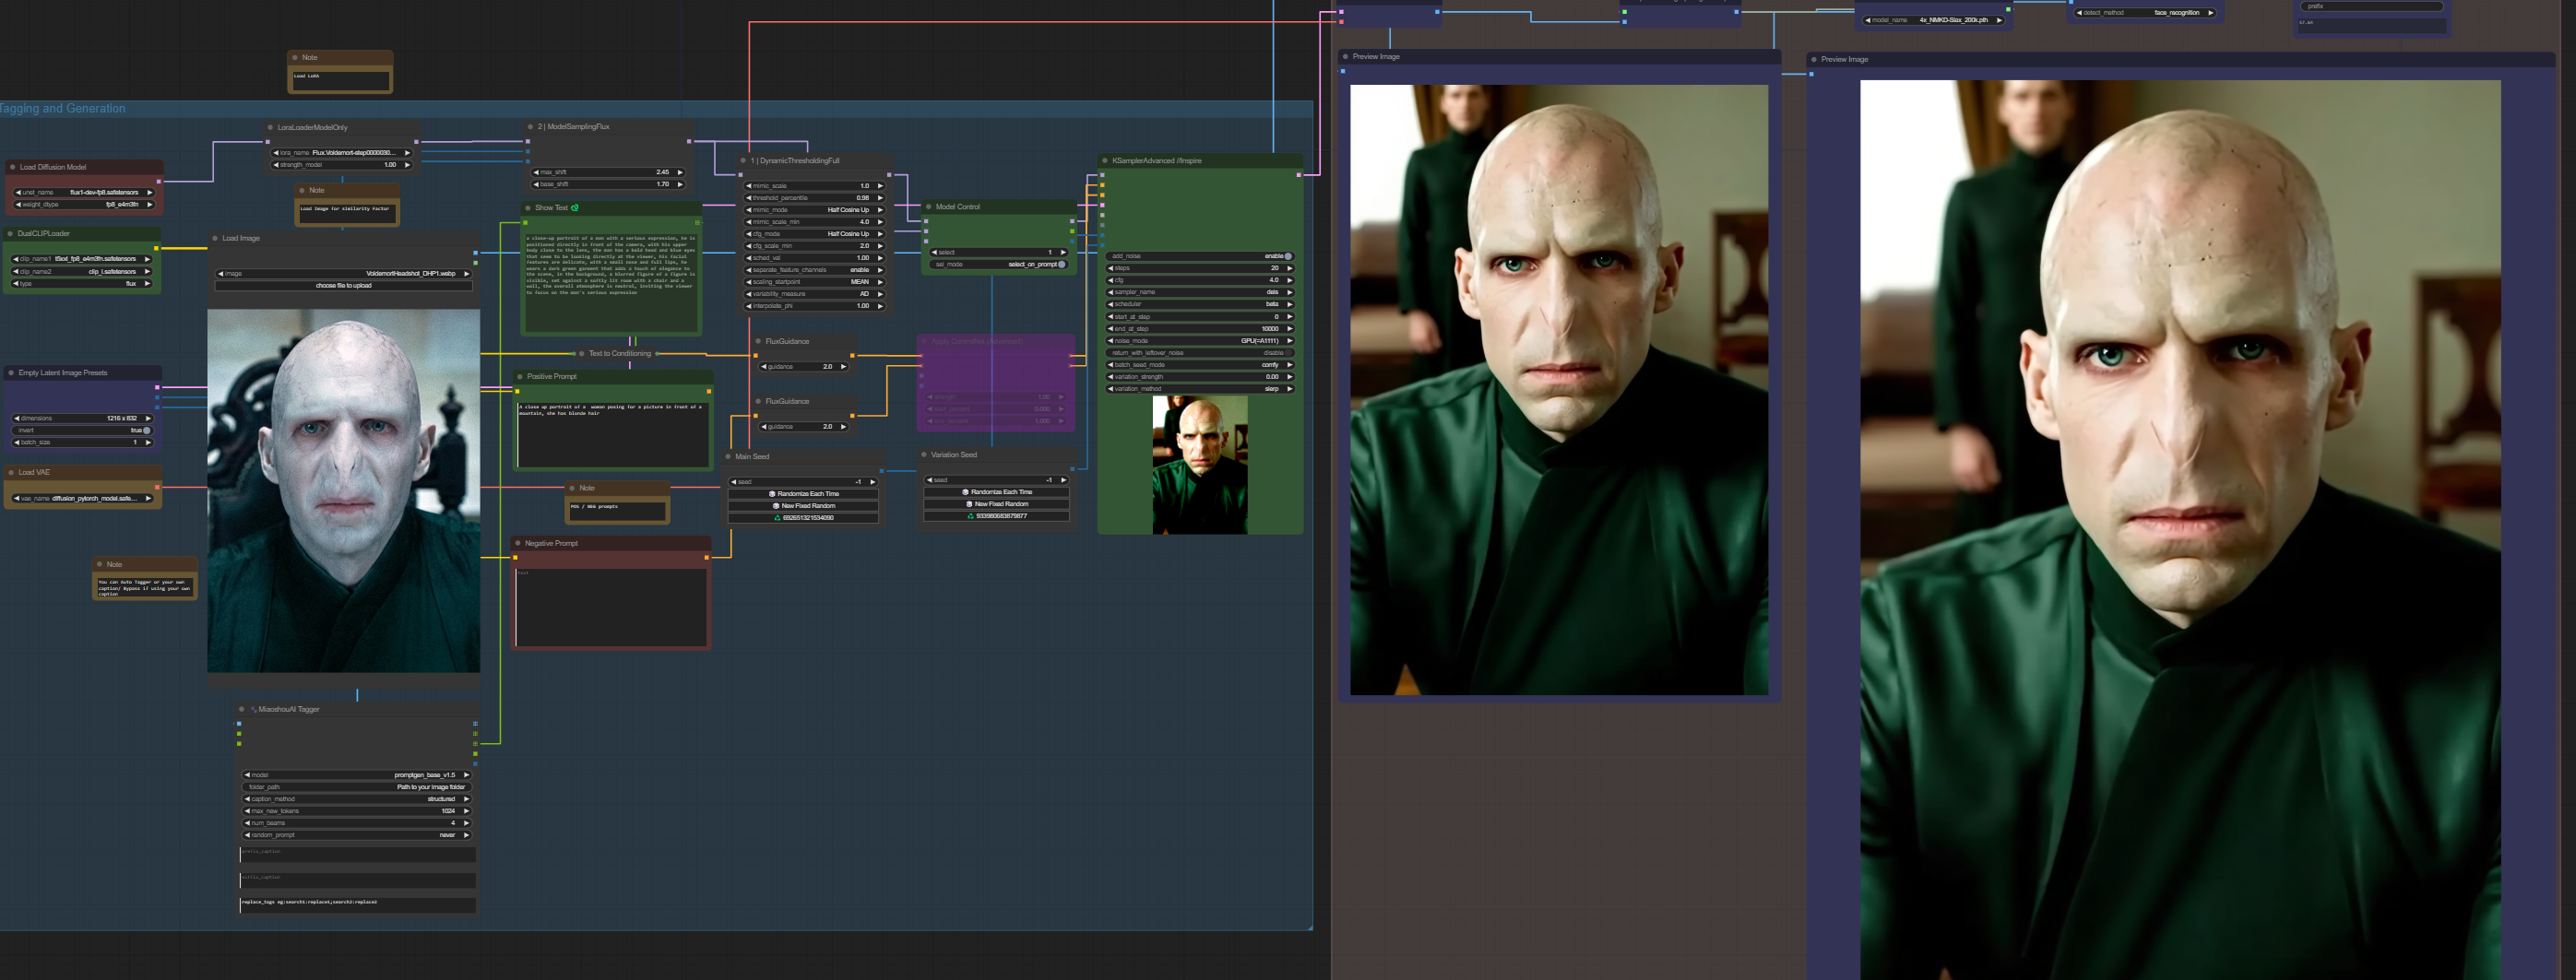Decrease strength_model with left arrow
2576x980 pixels.
pos(276,165)
